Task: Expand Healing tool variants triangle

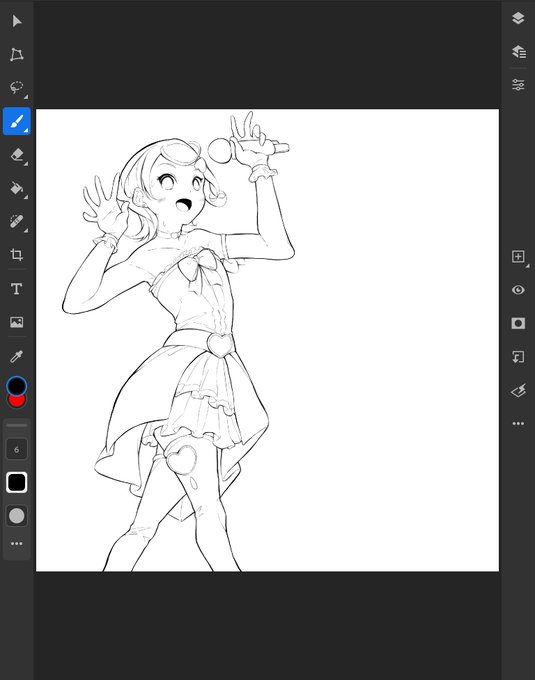Action: 26,230
